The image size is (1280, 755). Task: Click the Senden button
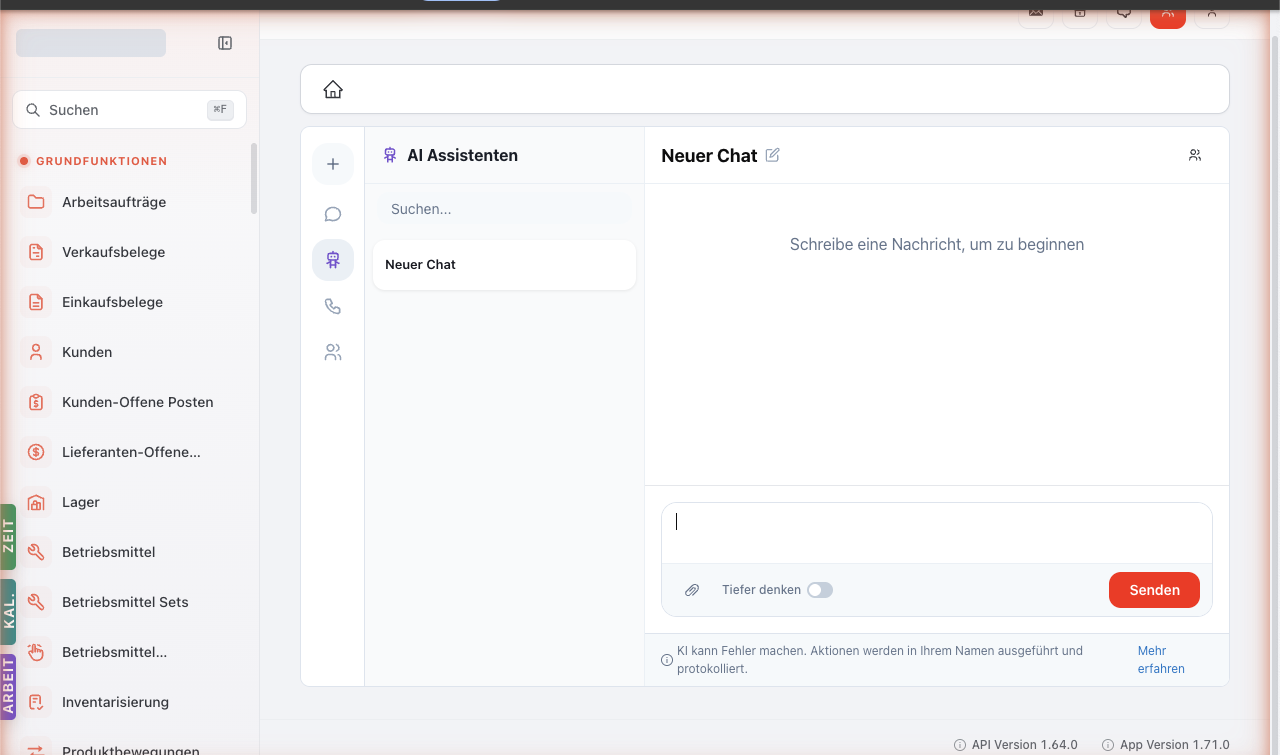(x=1154, y=590)
